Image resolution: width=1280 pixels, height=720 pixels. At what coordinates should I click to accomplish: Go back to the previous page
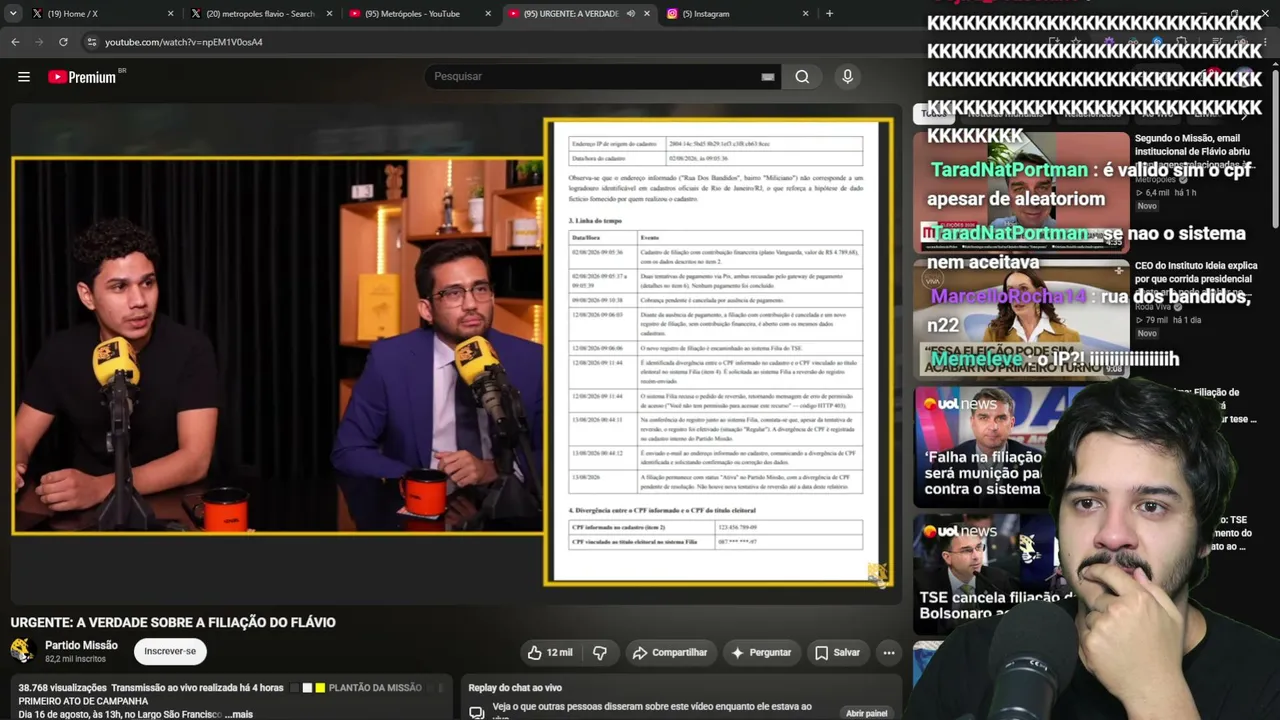click(15, 42)
